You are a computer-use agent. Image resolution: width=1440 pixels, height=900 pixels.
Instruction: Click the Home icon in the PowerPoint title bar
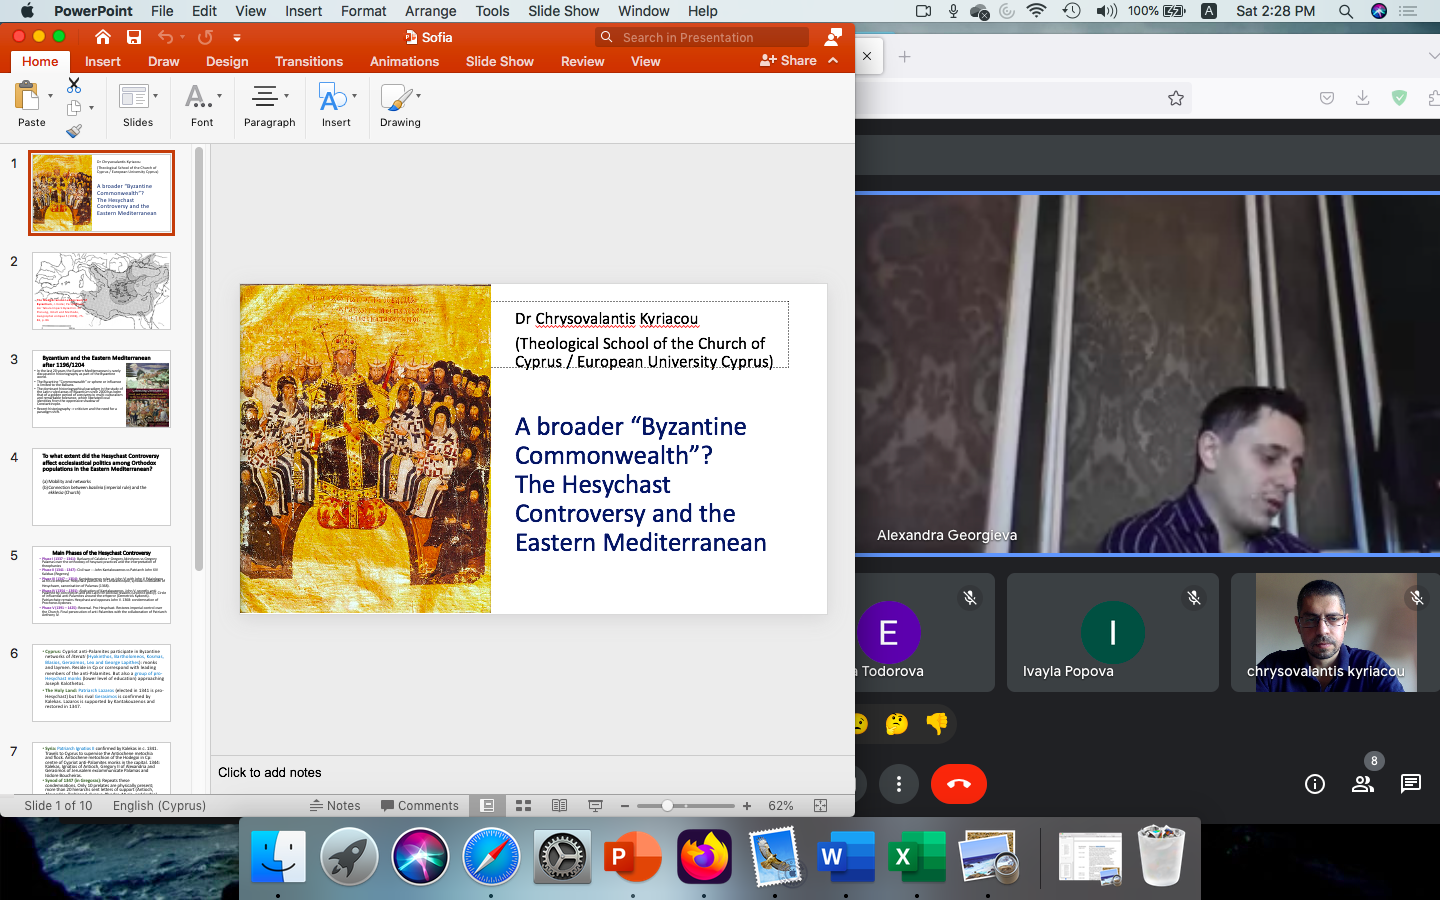pyautogui.click(x=103, y=37)
